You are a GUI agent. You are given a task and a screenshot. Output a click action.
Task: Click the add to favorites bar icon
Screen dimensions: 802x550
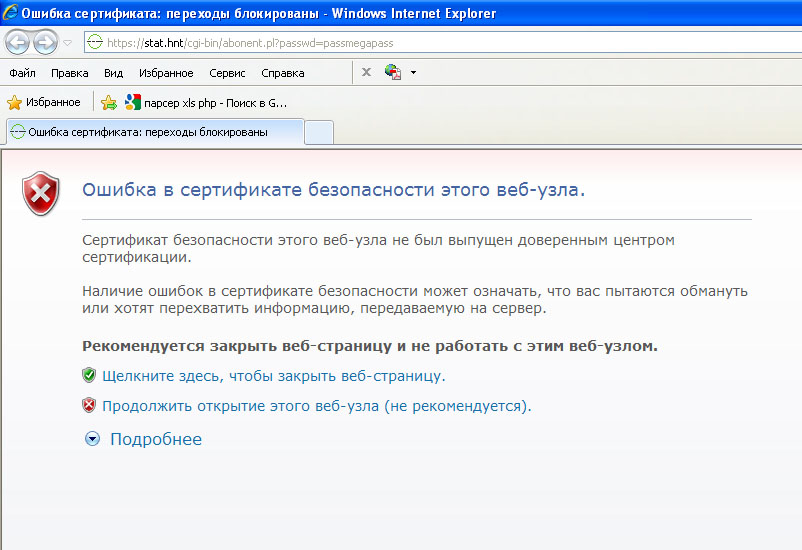pos(109,102)
